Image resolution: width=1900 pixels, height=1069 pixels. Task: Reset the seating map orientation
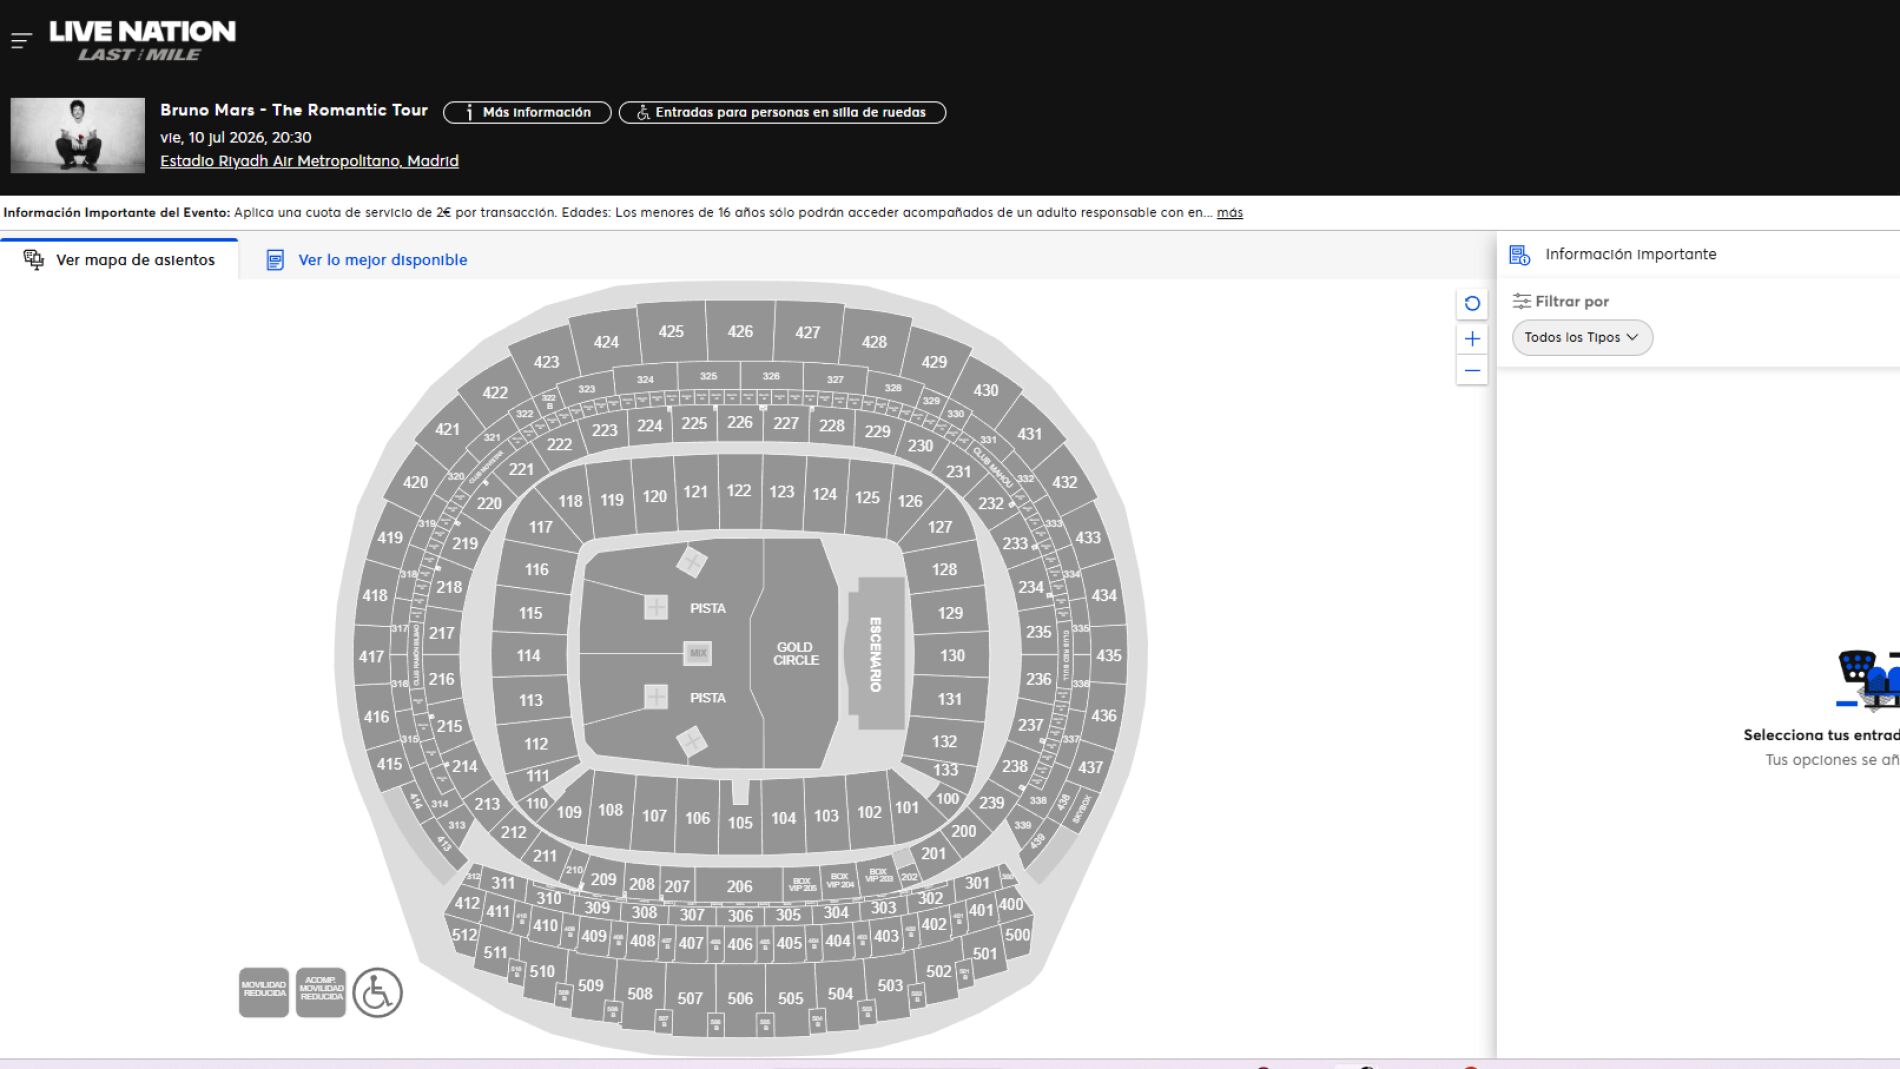click(x=1471, y=302)
